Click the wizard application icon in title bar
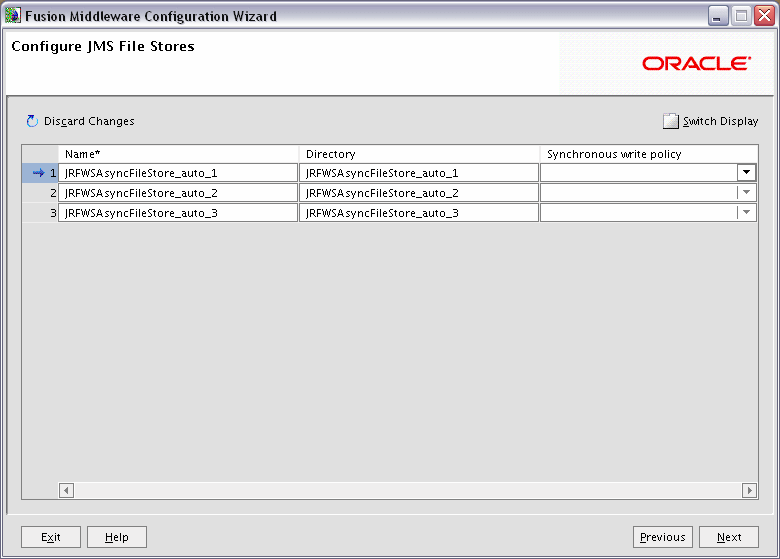 (x=12, y=16)
